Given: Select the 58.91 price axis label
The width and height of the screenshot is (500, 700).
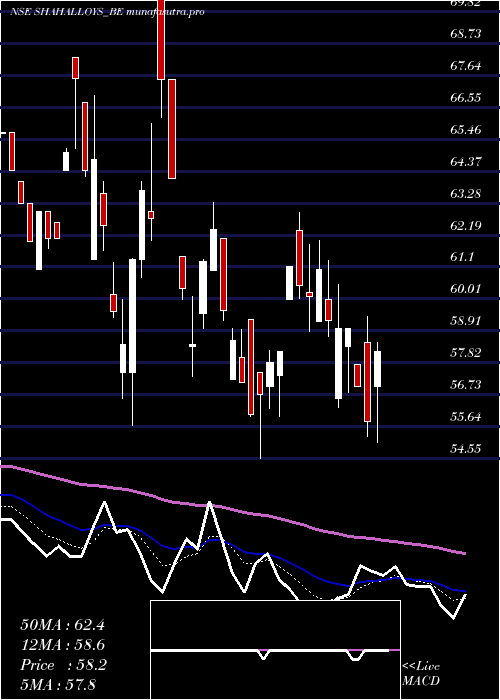Looking at the screenshot, I should click(466, 321).
